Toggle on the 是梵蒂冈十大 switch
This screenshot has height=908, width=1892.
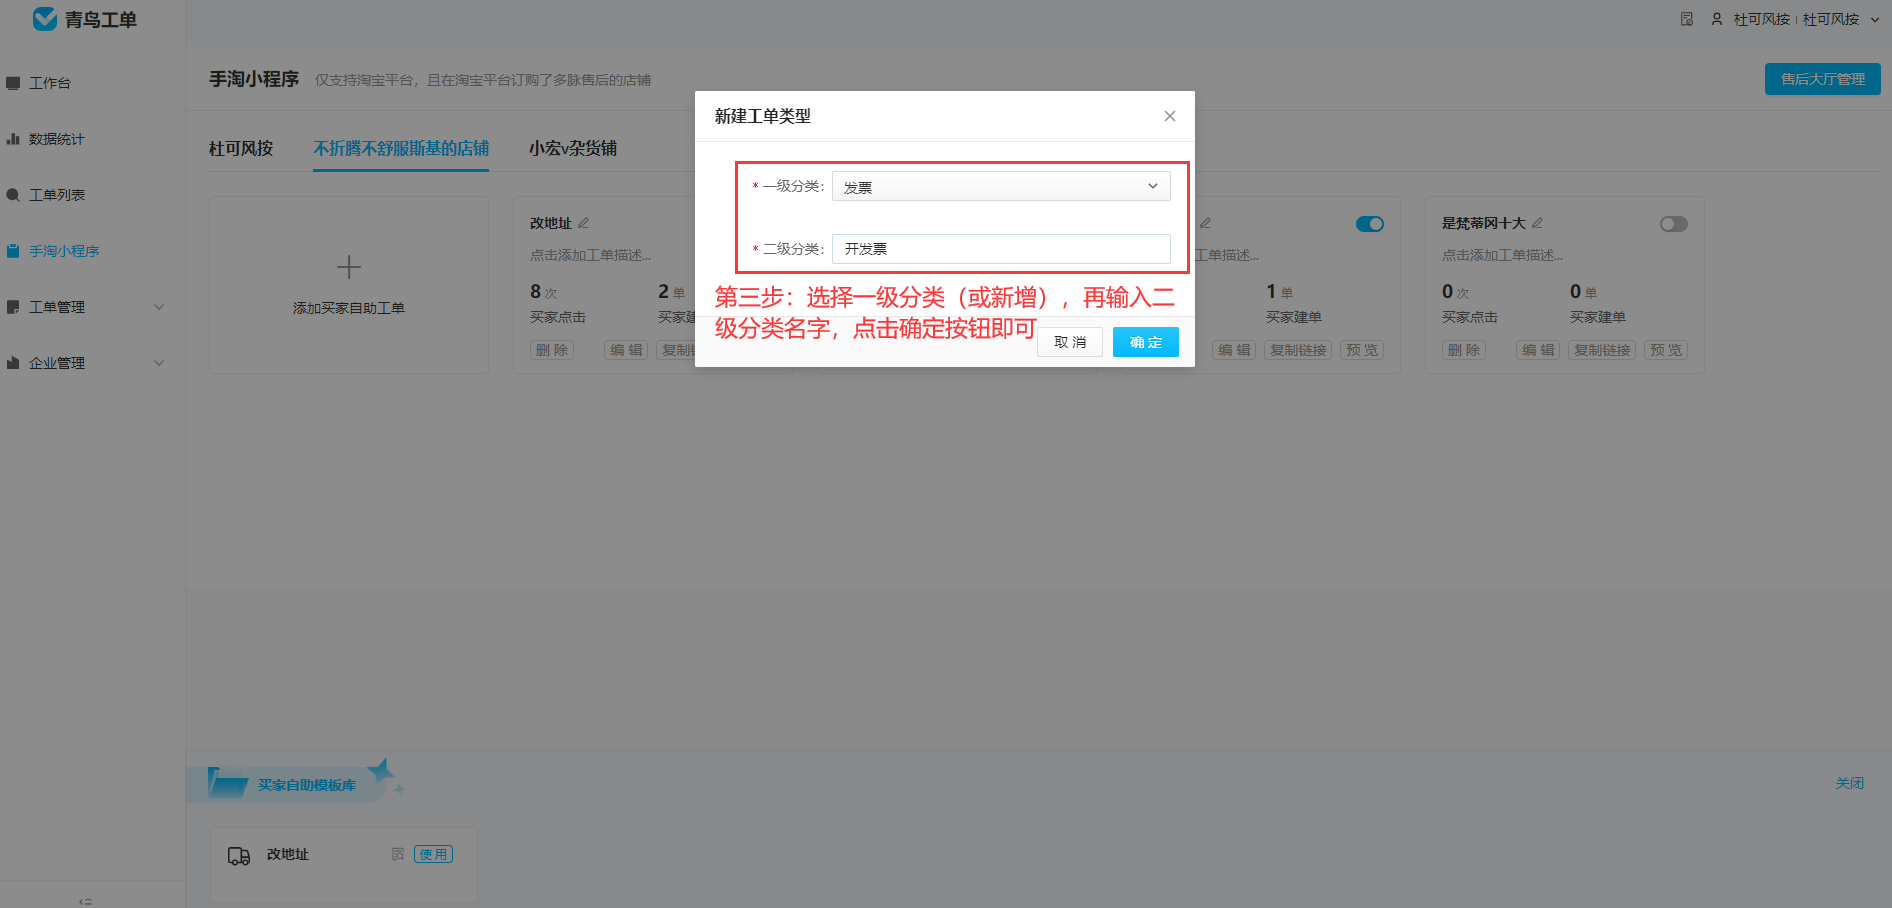(1674, 224)
